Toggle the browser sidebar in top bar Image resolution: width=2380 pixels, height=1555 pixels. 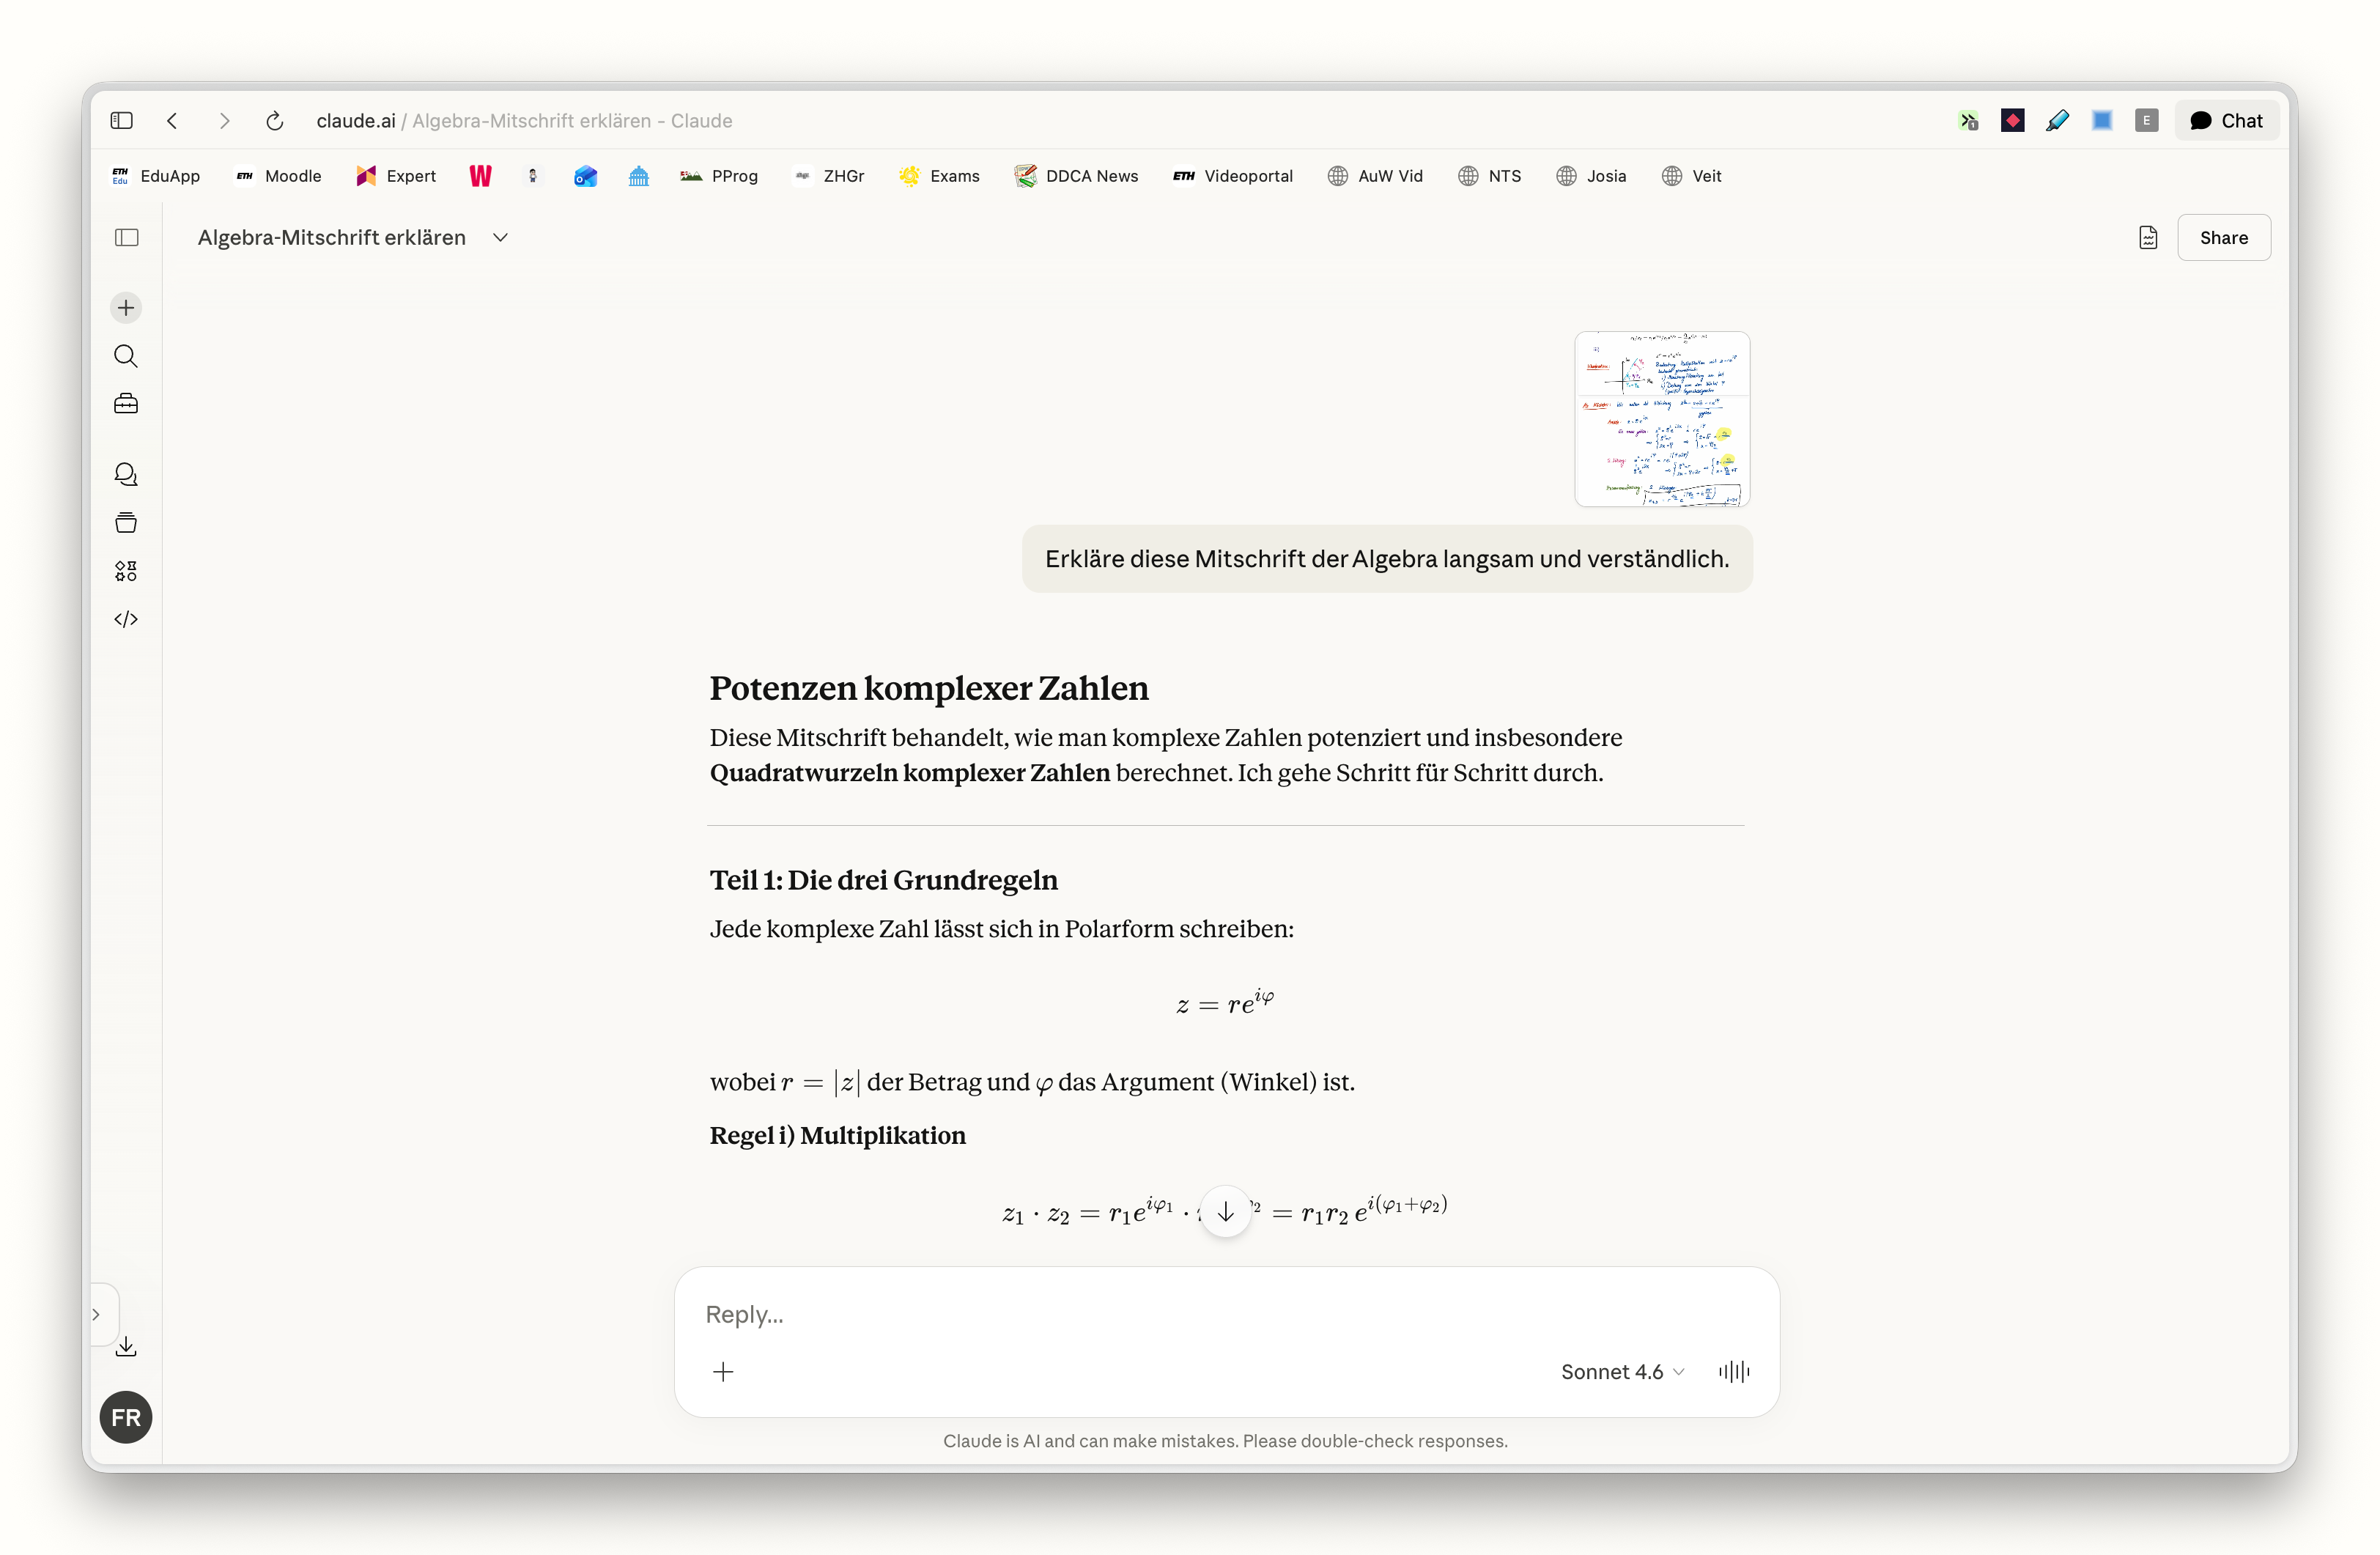point(122,121)
